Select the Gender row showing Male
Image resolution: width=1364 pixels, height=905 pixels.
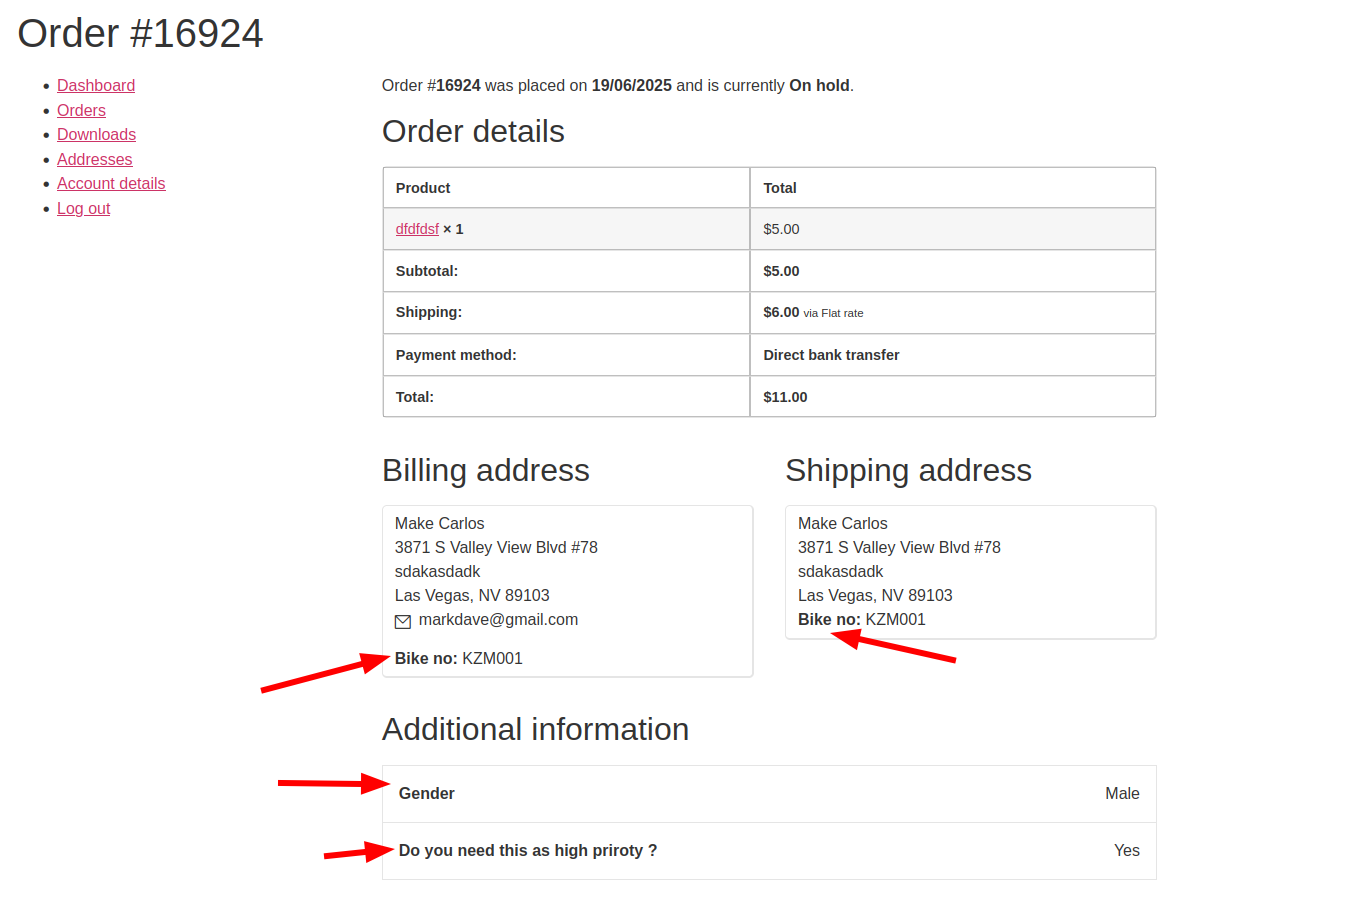(x=770, y=793)
